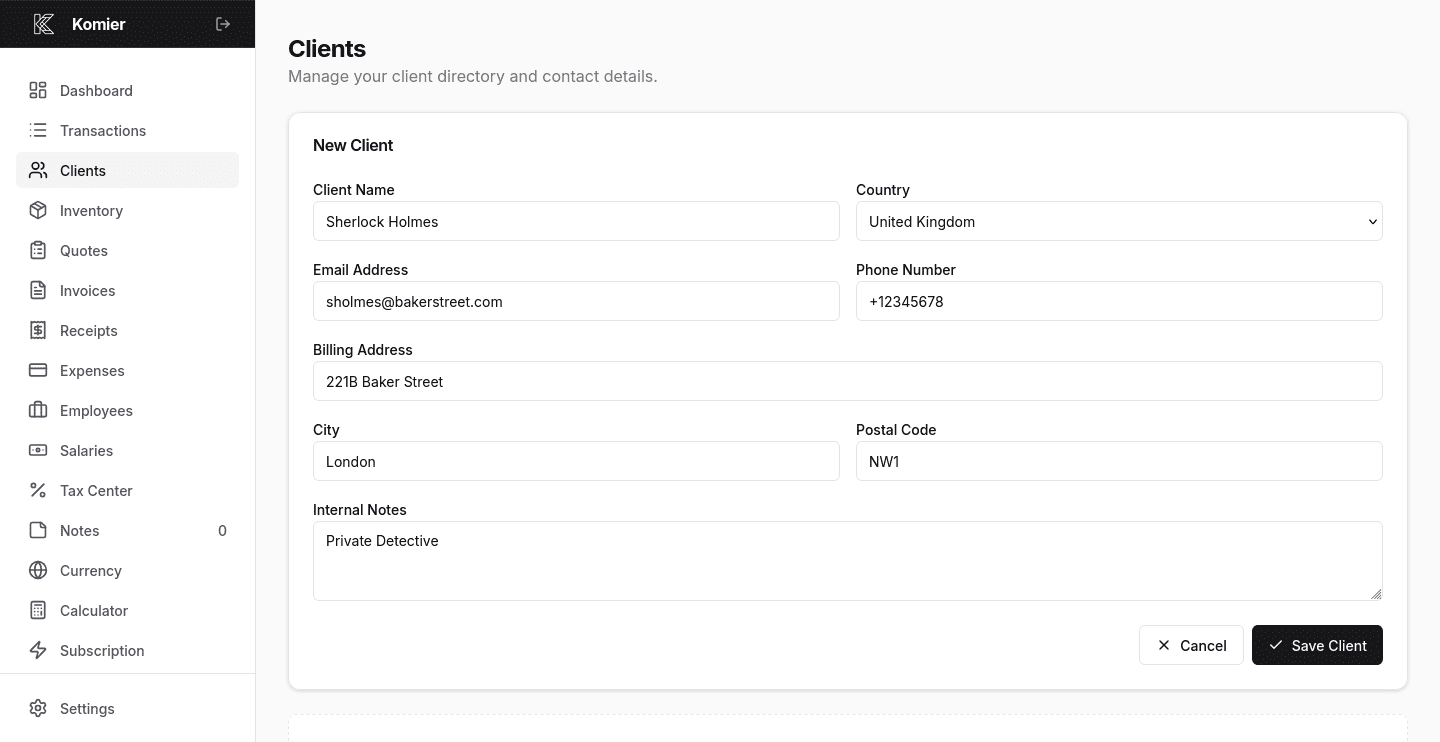Click the Internal Notes text area
The height and width of the screenshot is (742, 1440).
[x=847, y=560]
